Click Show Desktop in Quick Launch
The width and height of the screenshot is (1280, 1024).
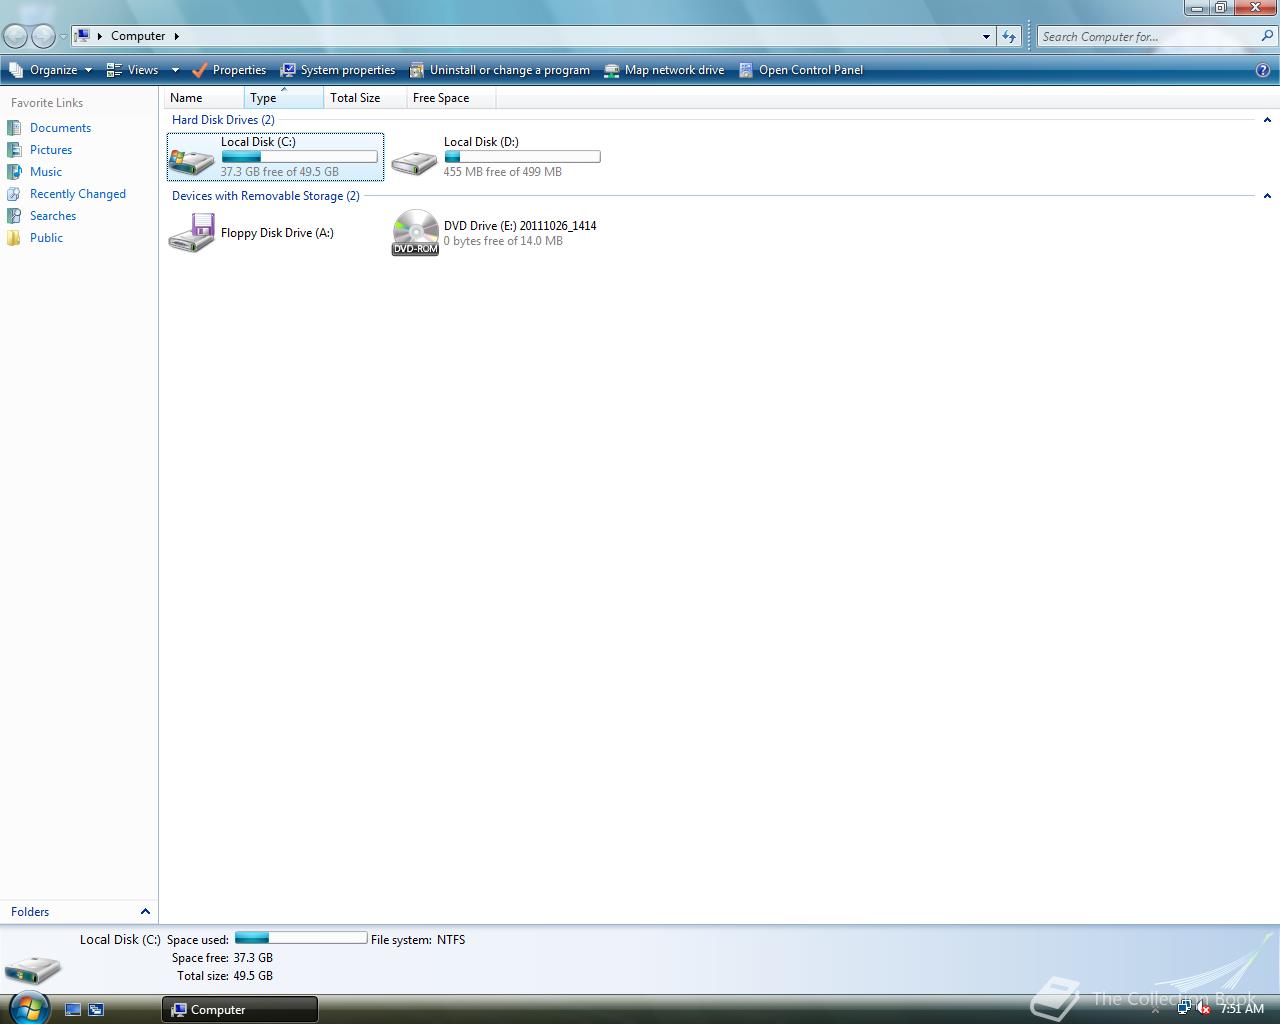click(x=73, y=1010)
